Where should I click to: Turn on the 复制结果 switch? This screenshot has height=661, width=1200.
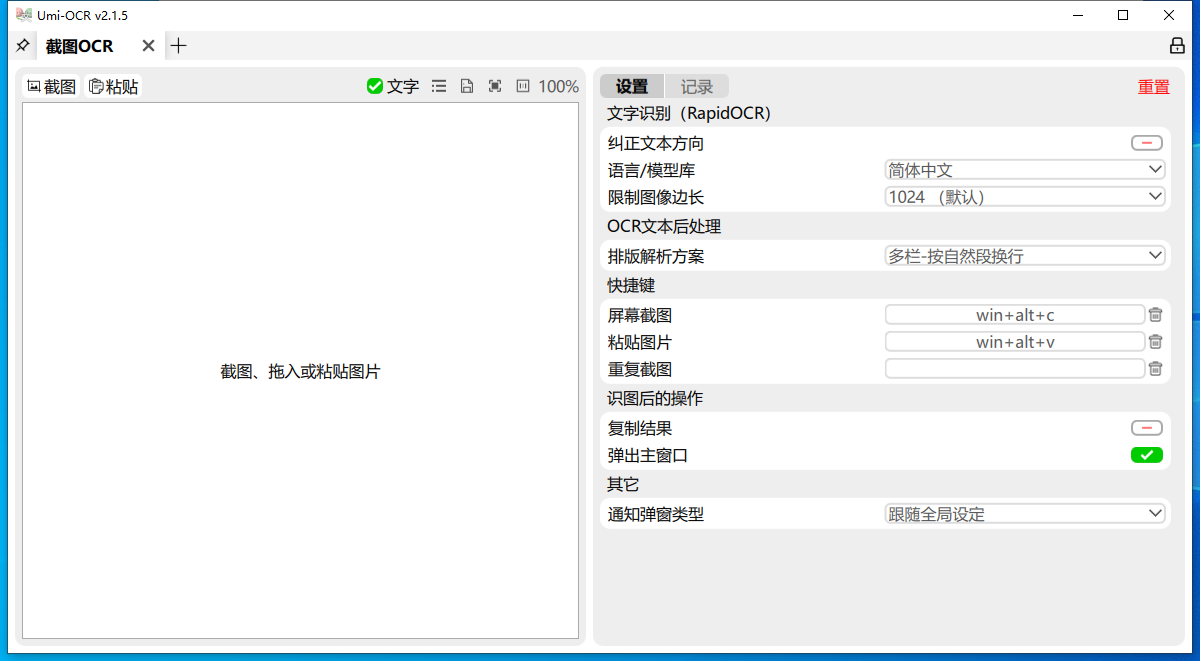1147,428
